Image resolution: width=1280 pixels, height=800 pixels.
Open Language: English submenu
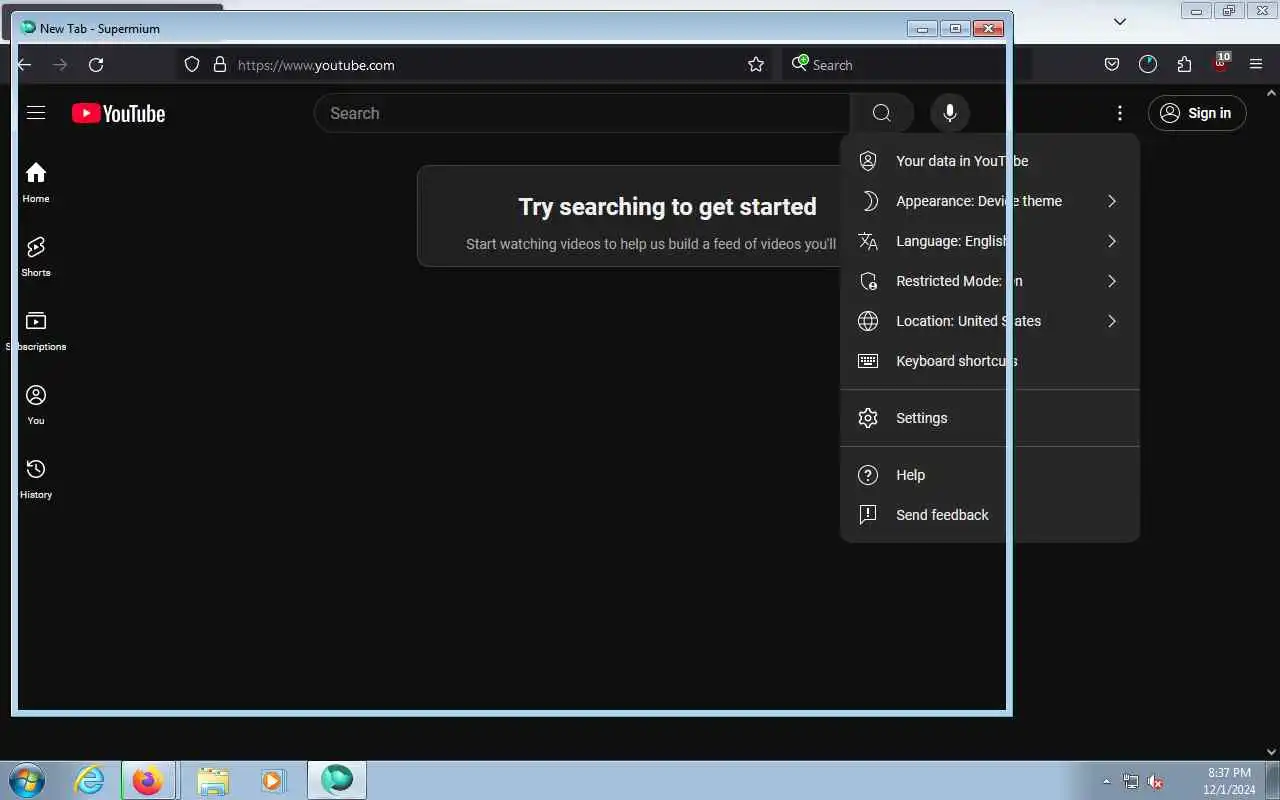990,241
